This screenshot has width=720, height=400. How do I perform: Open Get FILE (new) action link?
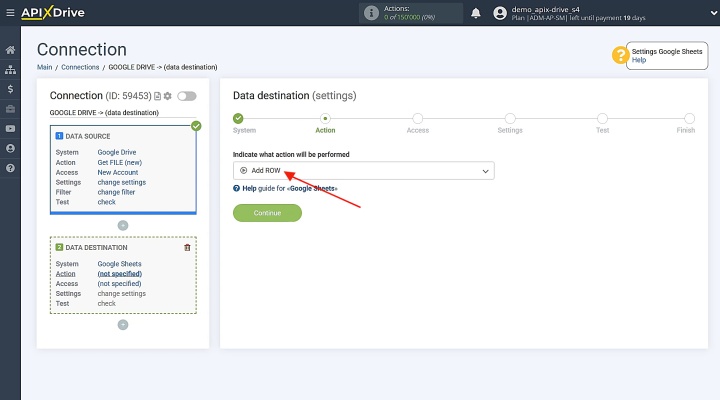[119, 162]
